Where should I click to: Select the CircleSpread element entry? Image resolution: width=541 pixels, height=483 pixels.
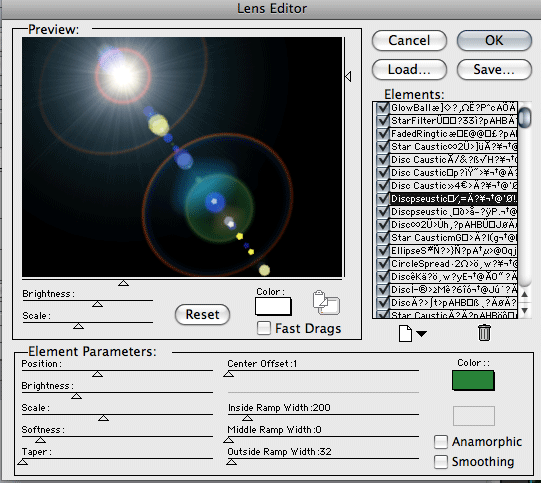453,264
